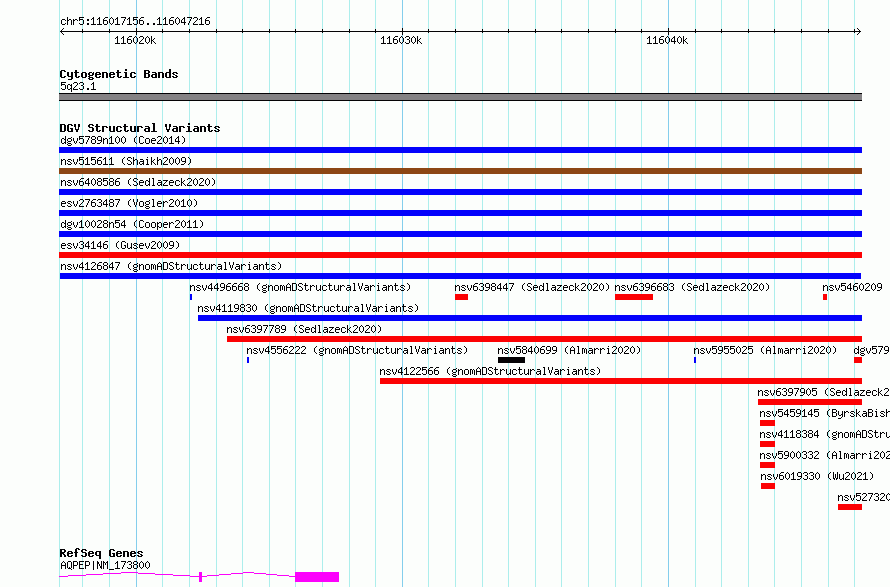Click the left arrowhead of the ruler
Screen dimensions: 890x587
pos(62,32)
